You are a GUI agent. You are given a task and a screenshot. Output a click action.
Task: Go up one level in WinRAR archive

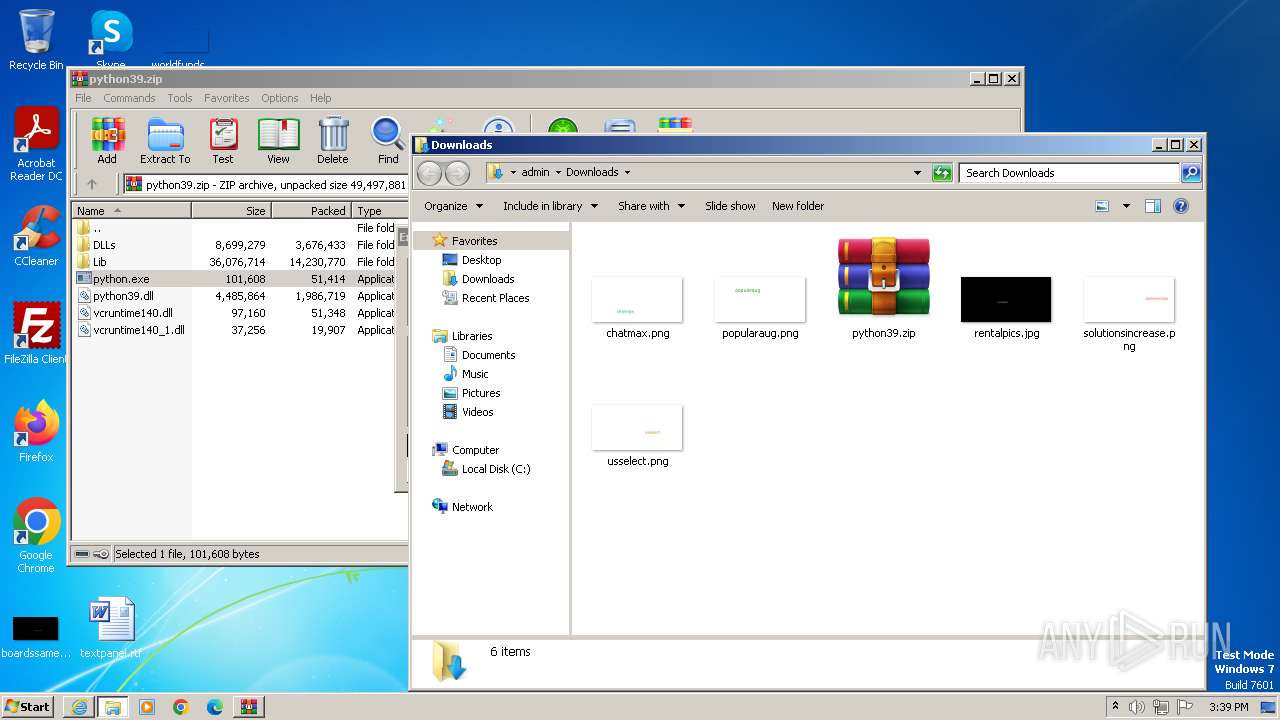pos(92,184)
